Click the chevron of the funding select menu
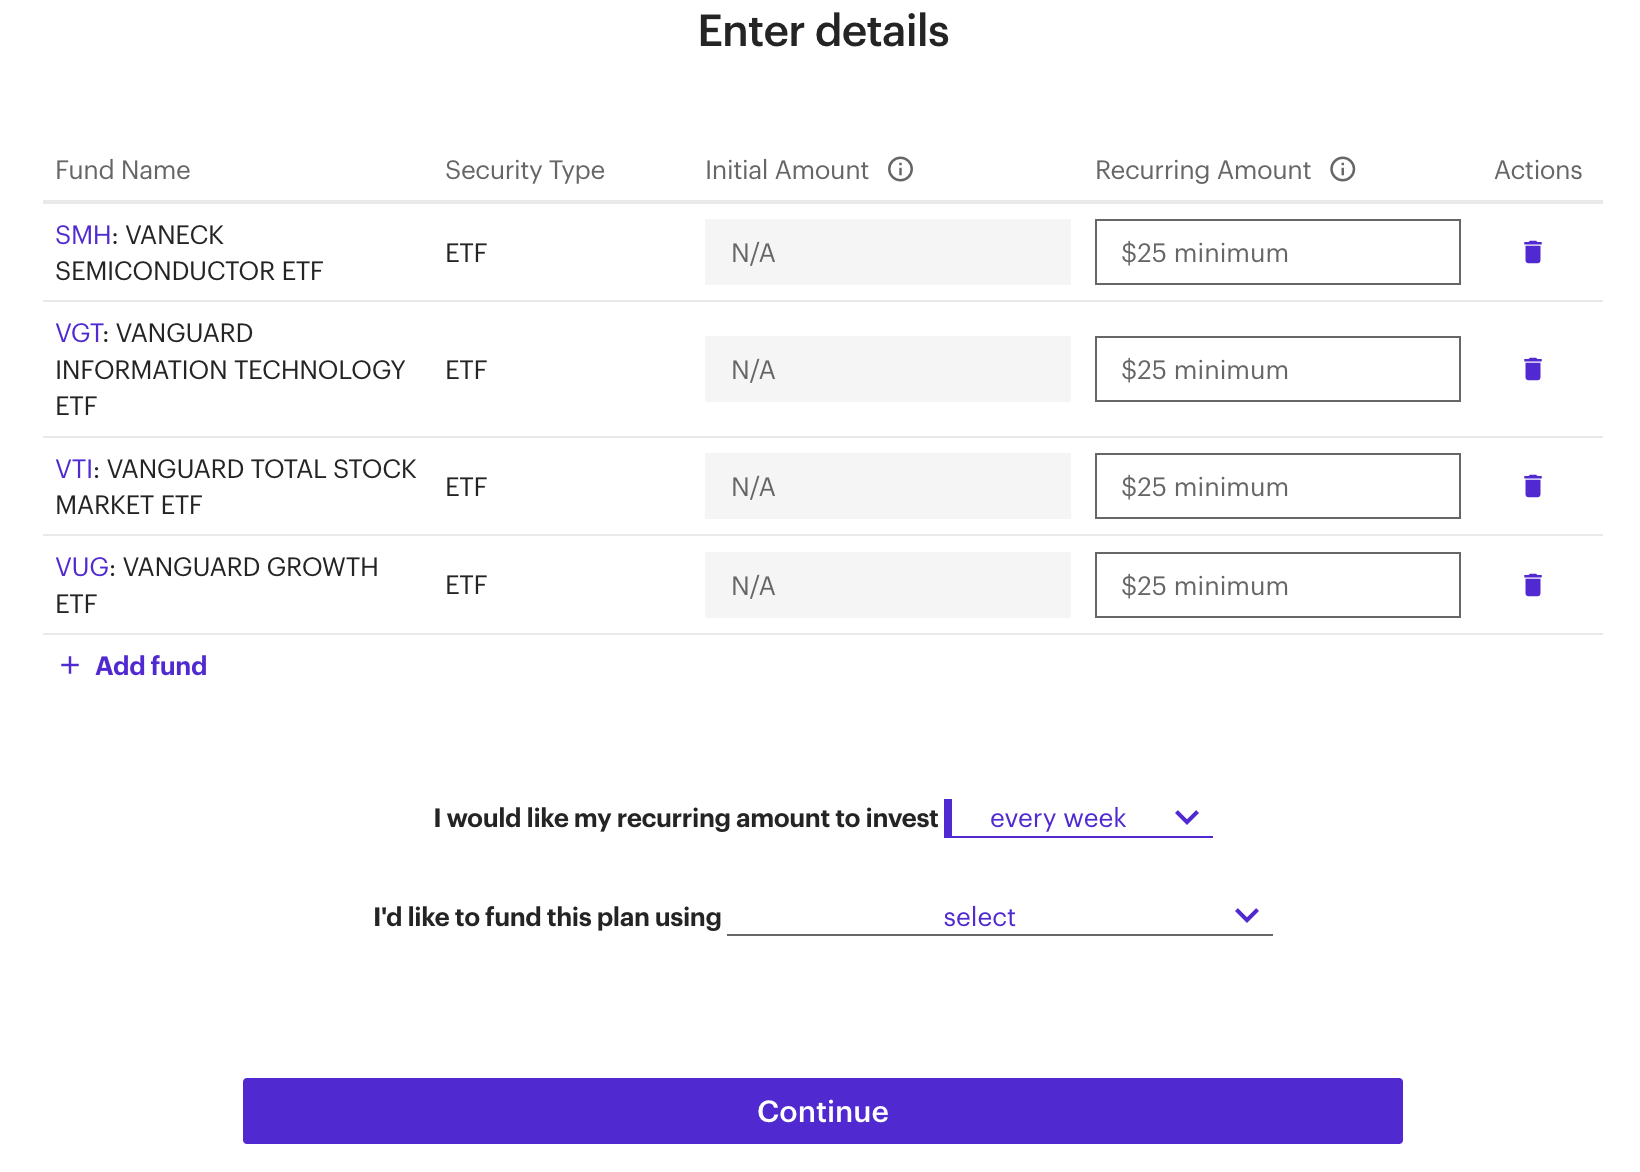This screenshot has width=1640, height=1172. click(1246, 915)
